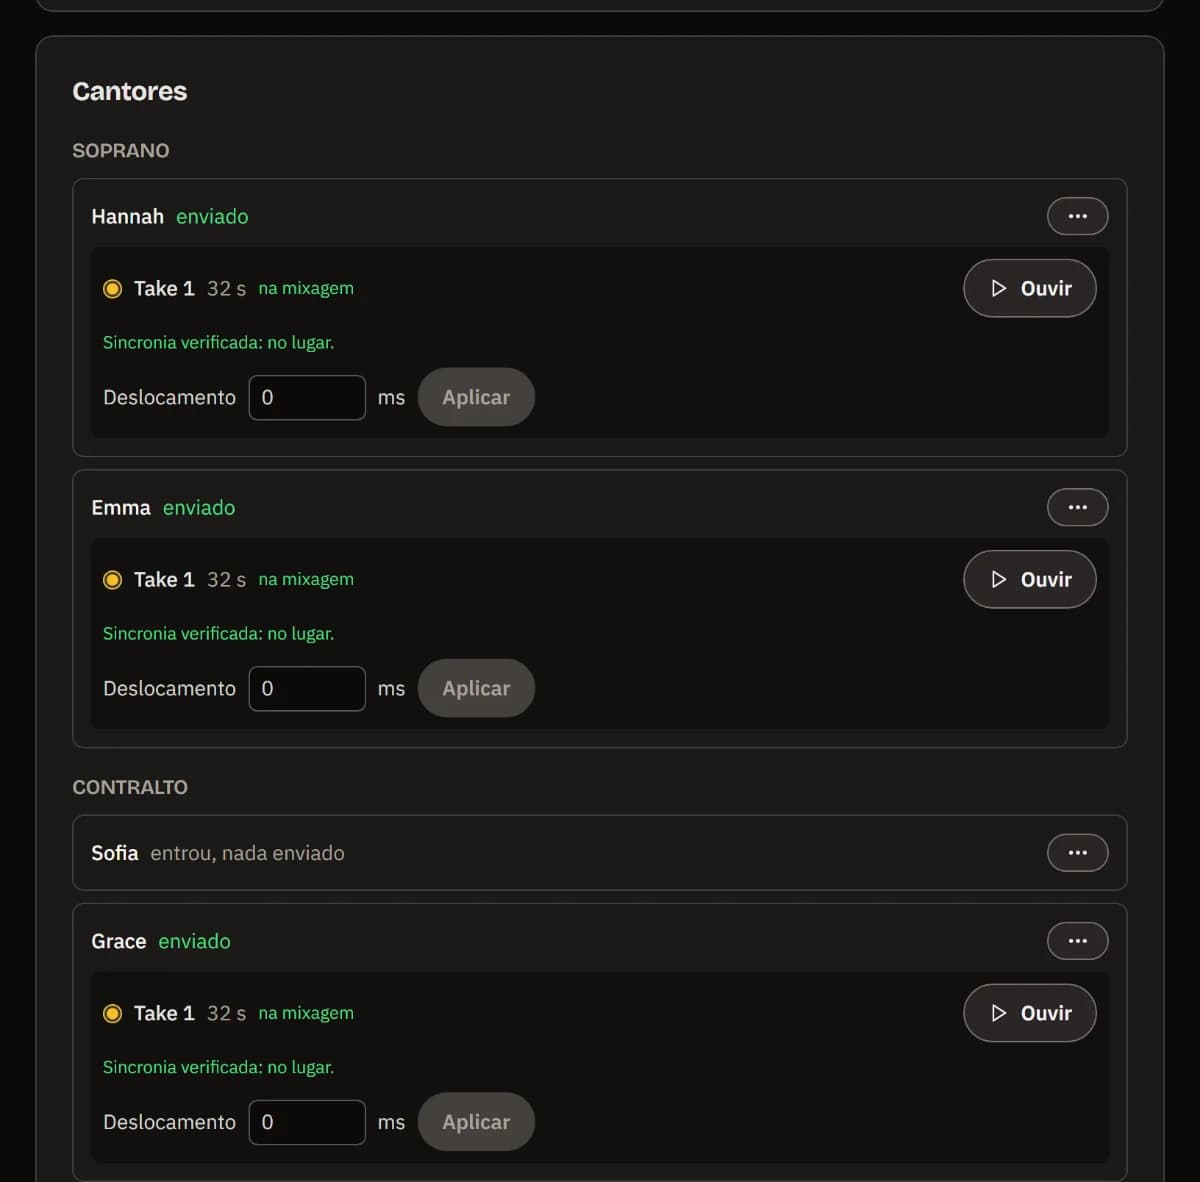Open Hannah's three-dot options menu
1200x1182 pixels.
1077,216
